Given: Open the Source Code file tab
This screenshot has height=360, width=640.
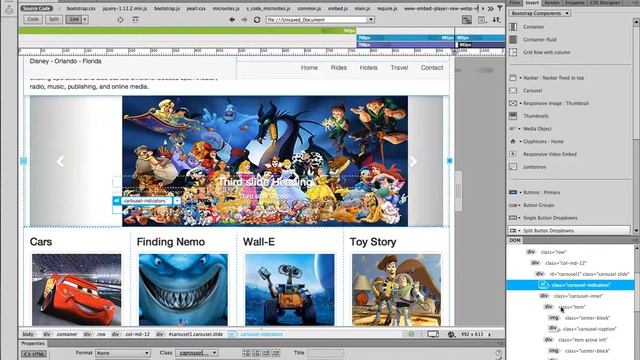Looking at the screenshot, I should point(37,8).
